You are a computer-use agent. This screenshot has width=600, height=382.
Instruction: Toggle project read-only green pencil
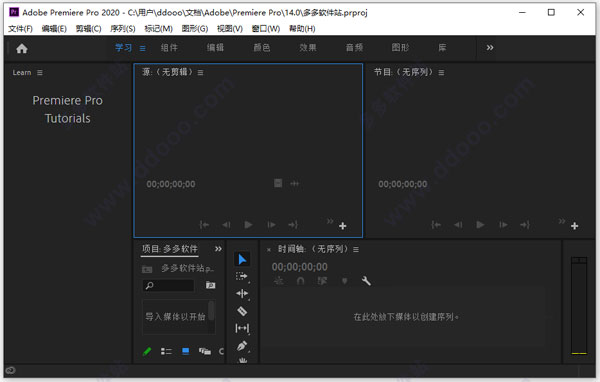[x=147, y=351]
